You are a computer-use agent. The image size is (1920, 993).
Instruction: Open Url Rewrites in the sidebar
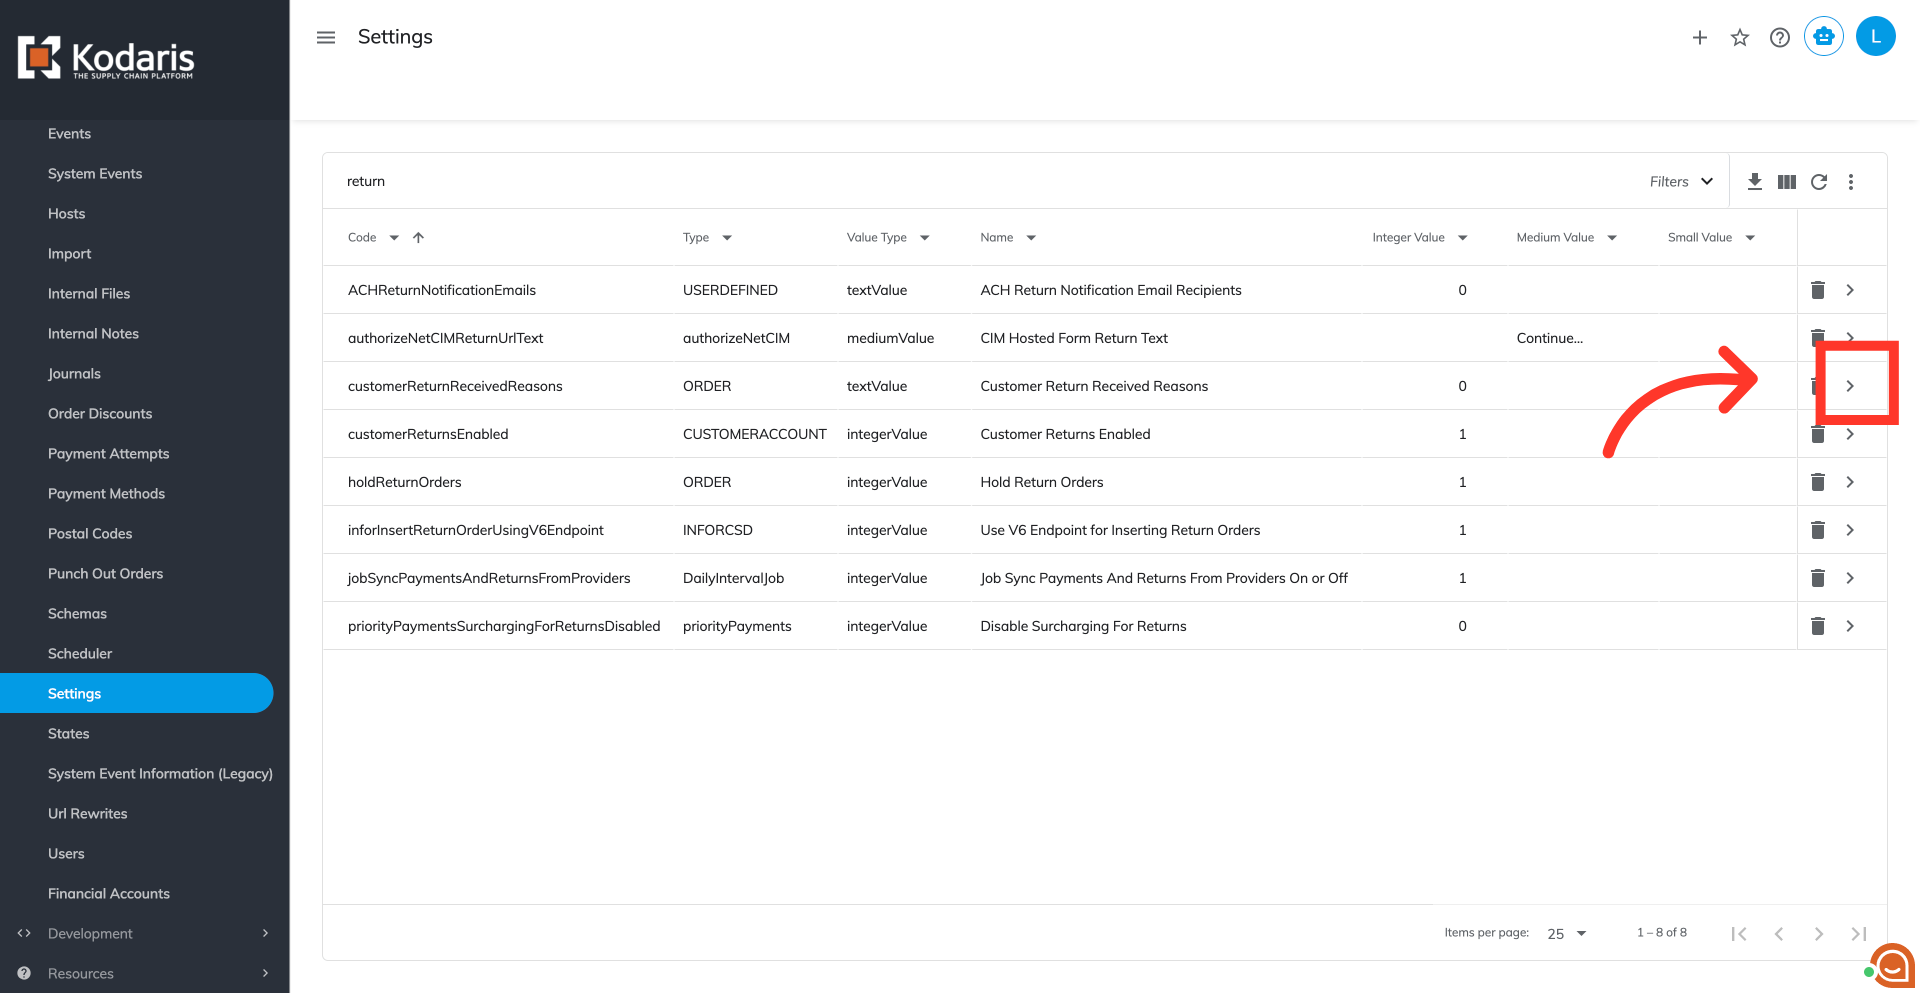tap(88, 813)
